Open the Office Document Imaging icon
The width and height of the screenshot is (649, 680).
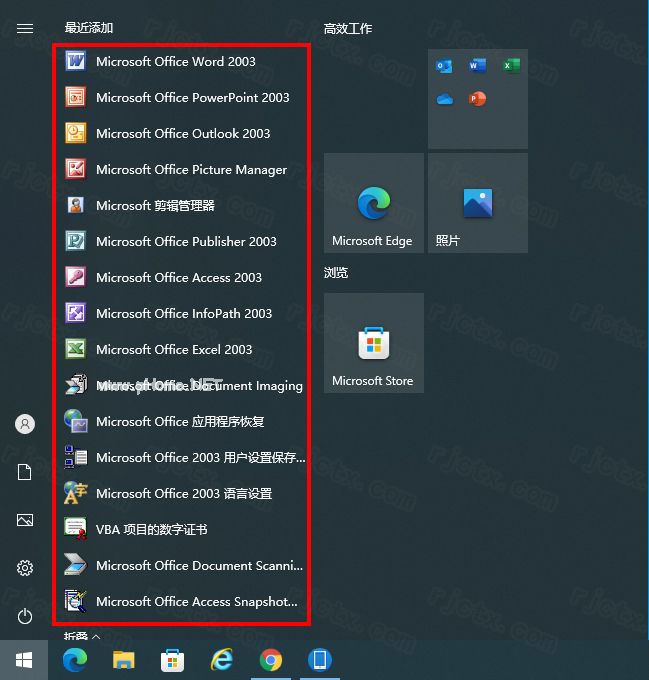(76, 385)
